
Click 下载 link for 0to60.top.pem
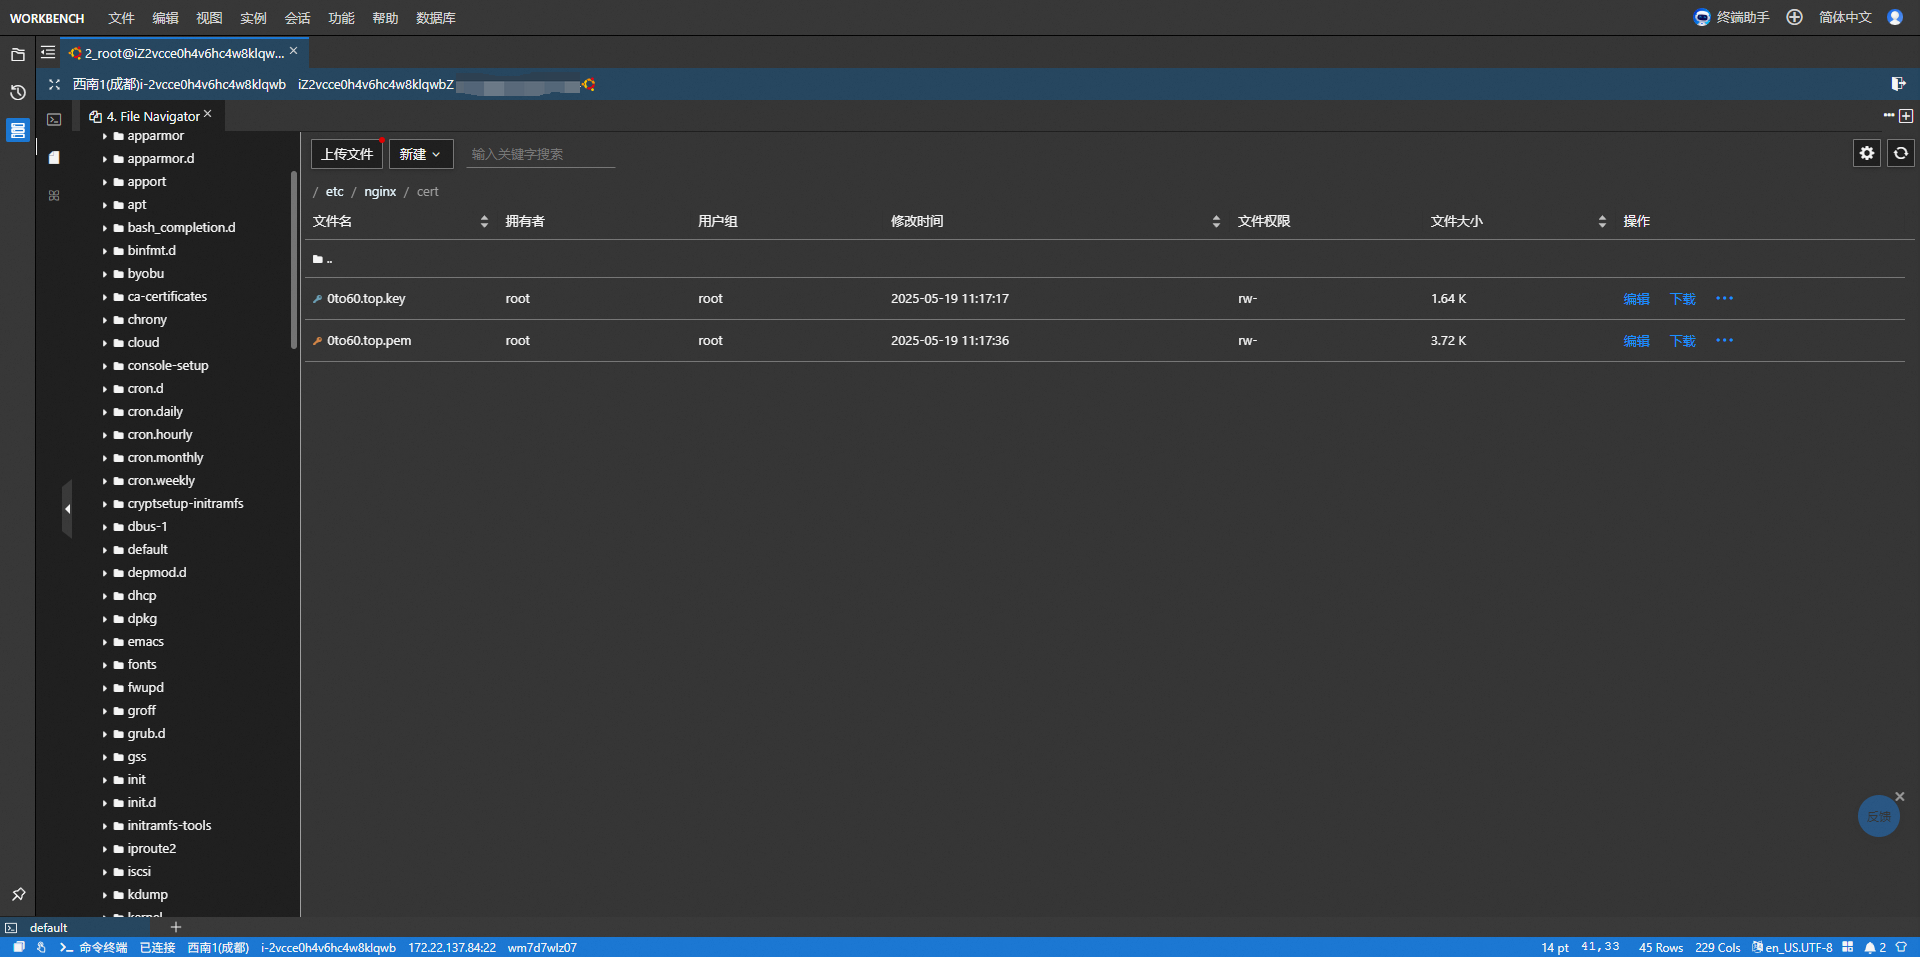(1683, 340)
